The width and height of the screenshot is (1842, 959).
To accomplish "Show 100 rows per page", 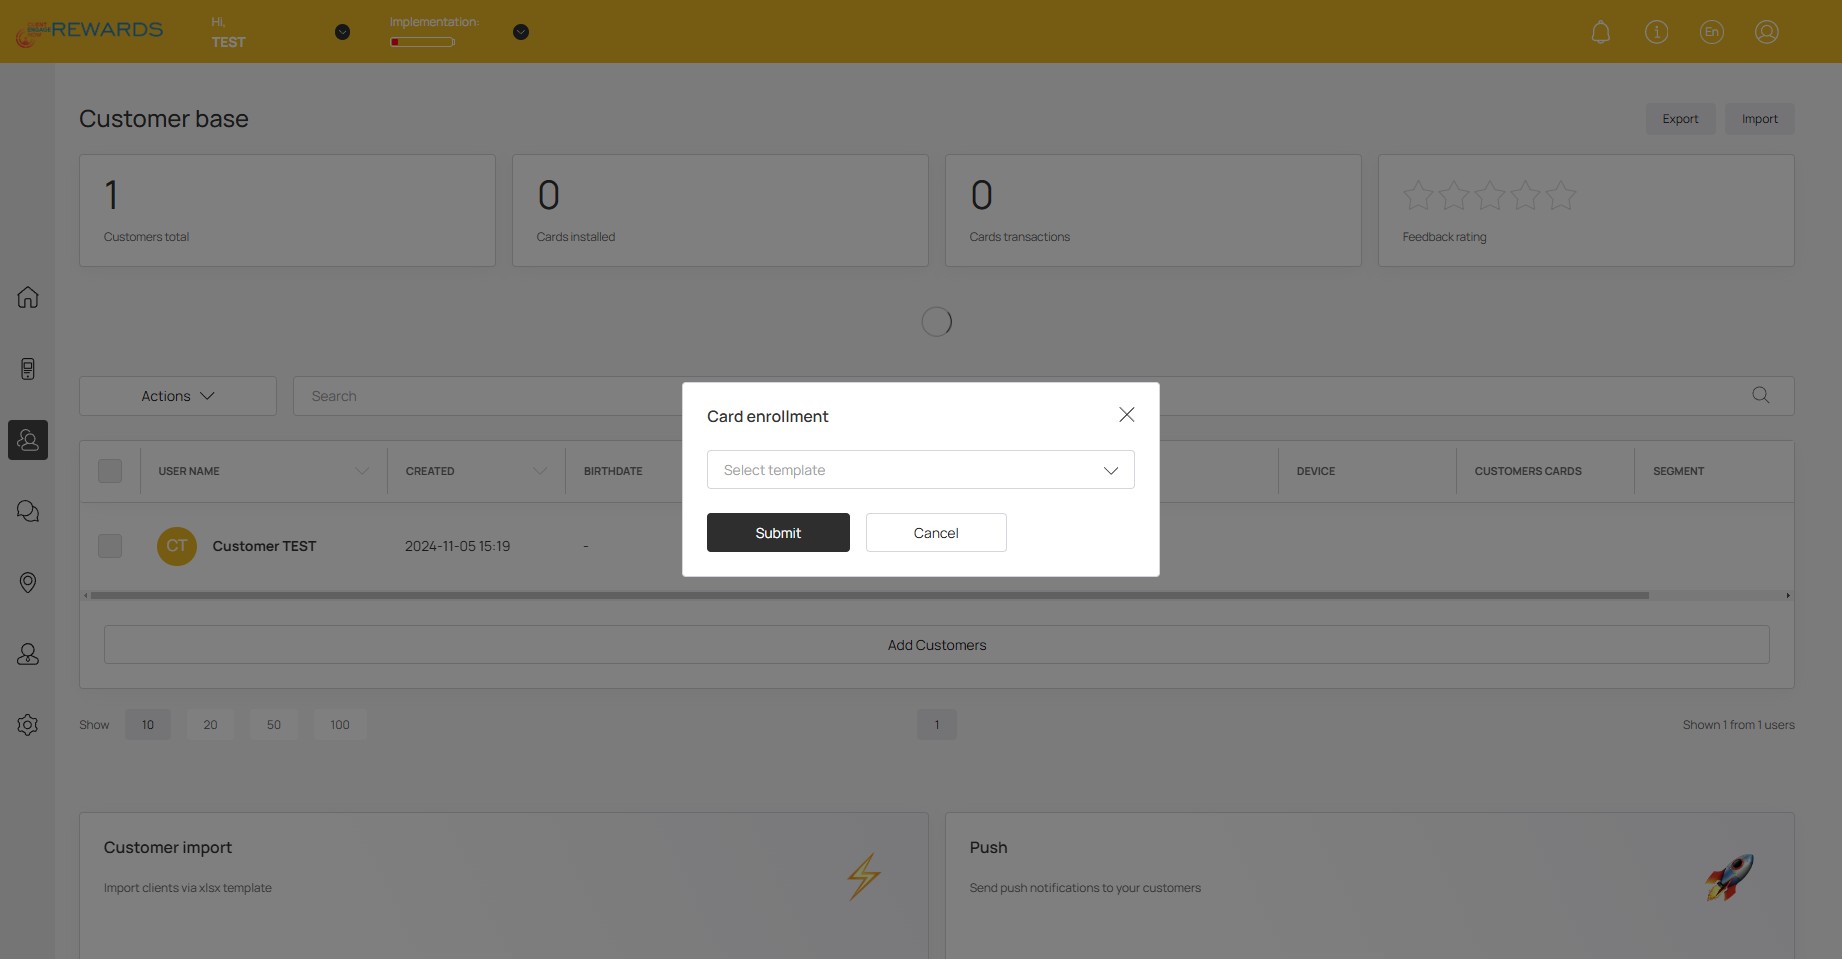I will click(340, 725).
